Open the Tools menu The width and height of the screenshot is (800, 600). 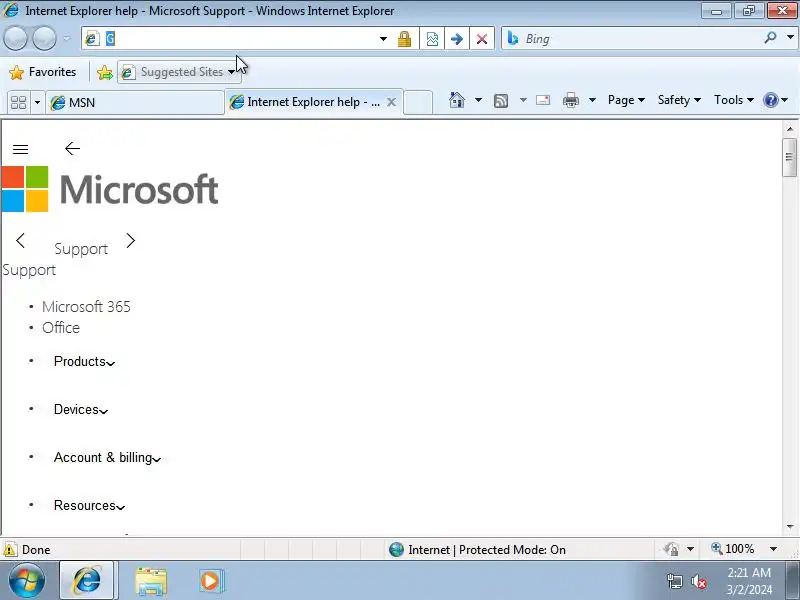pyautogui.click(x=734, y=100)
